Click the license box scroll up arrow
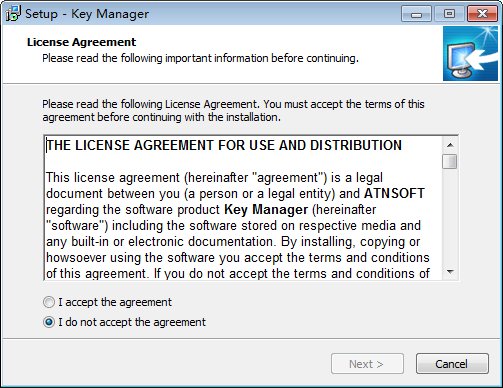This screenshot has width=503, height=388. click(x=450, y=145)
